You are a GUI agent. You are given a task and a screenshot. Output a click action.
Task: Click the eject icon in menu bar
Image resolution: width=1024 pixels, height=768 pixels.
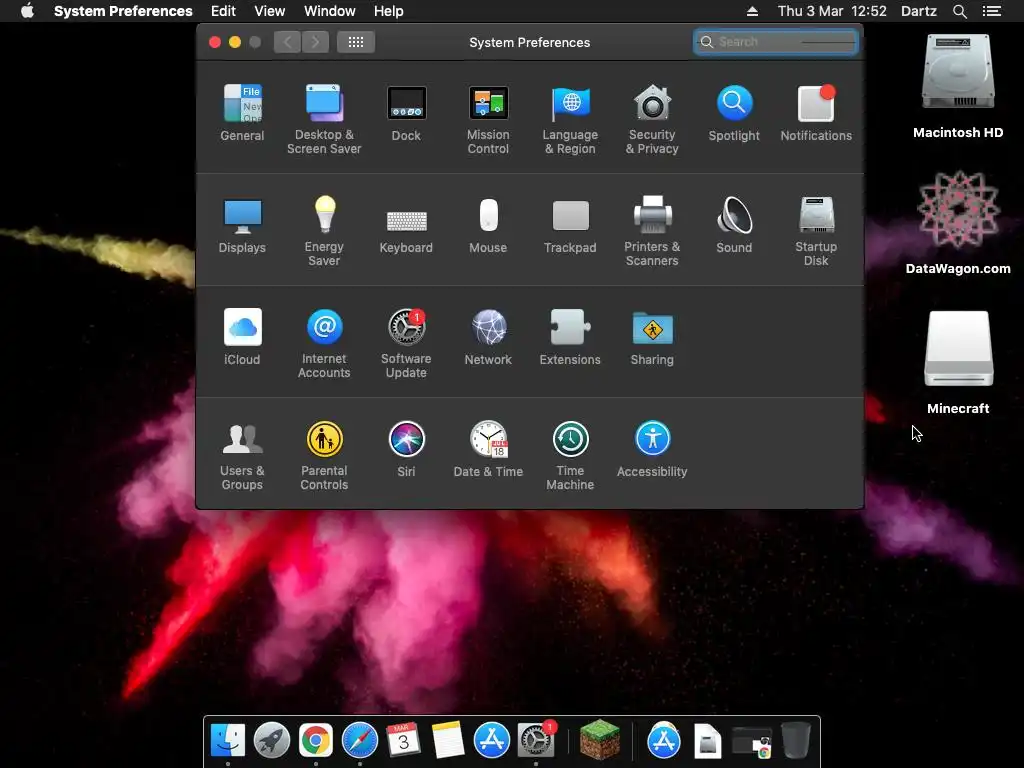point(752,11)
